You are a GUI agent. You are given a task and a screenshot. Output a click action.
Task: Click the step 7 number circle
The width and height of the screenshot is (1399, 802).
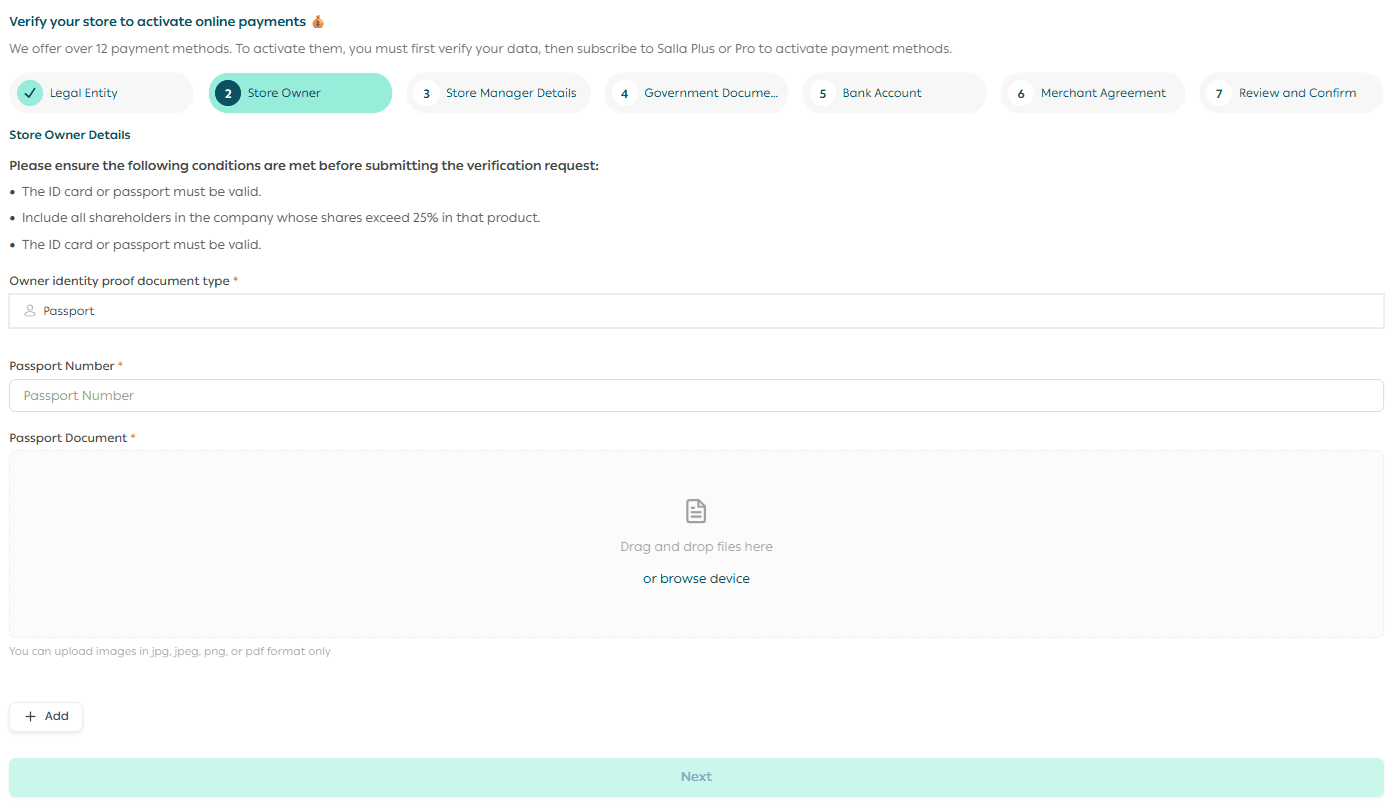click(1218, 93)
